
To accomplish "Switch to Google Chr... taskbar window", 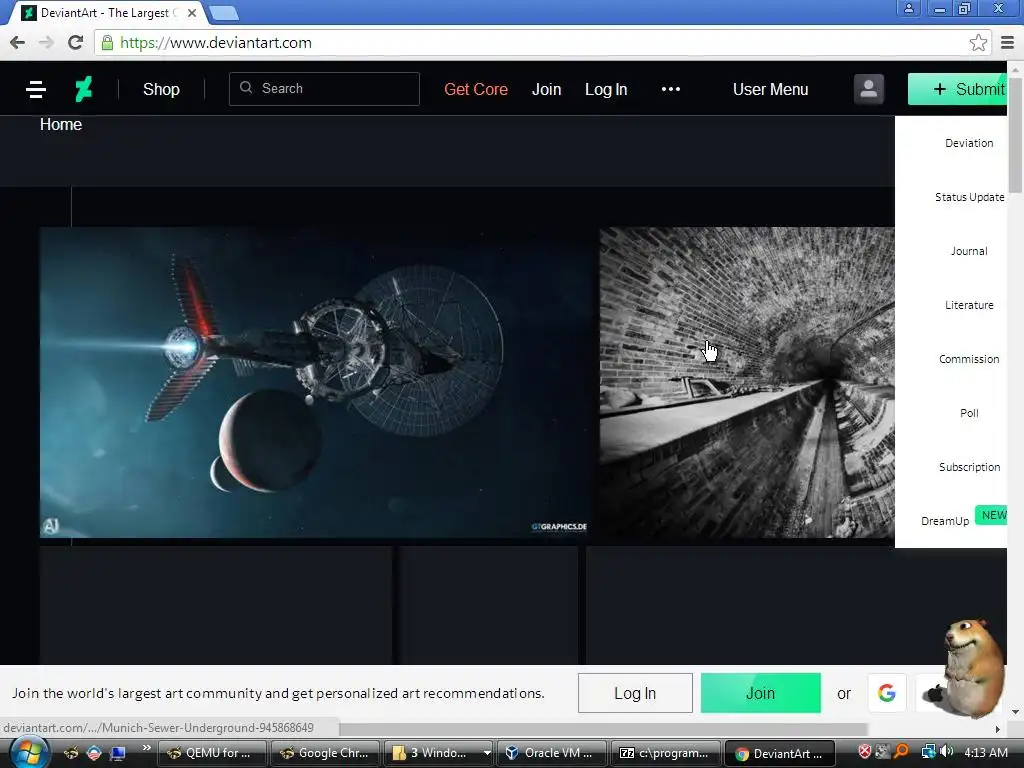I will coord(325,753).
